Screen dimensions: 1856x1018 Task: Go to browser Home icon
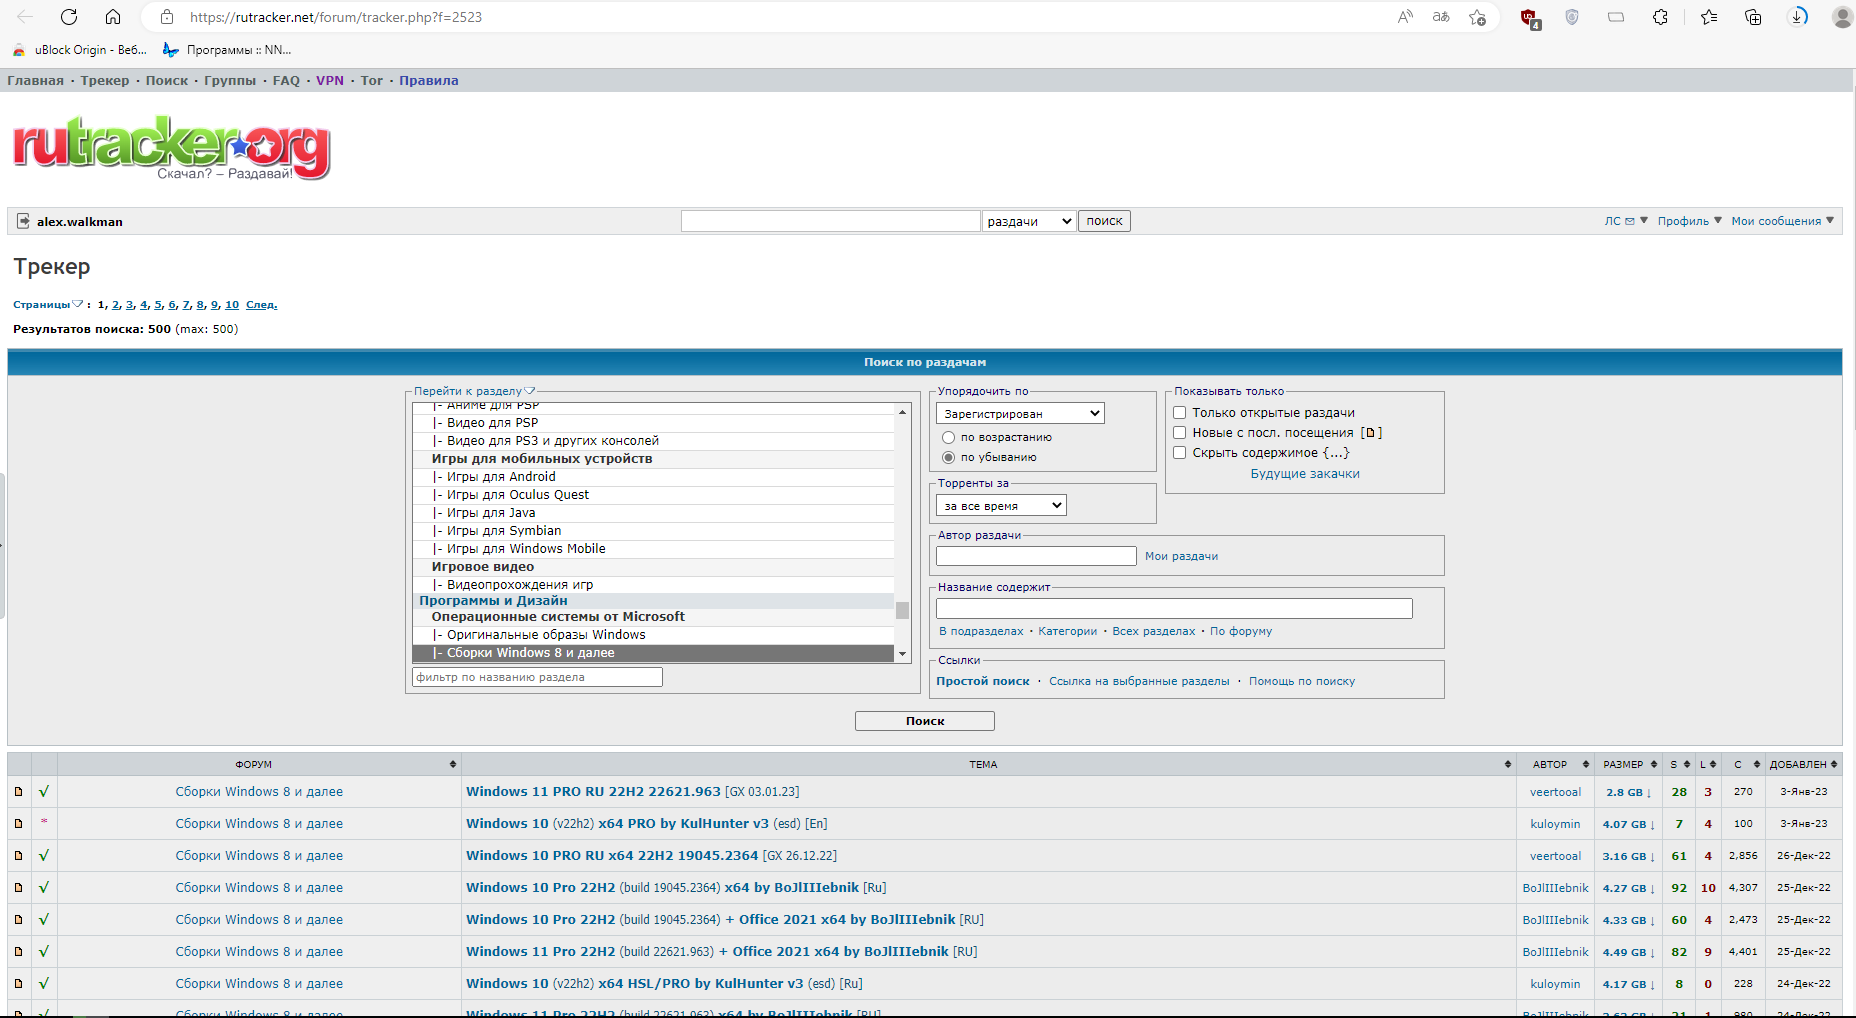tap(113, 17)
